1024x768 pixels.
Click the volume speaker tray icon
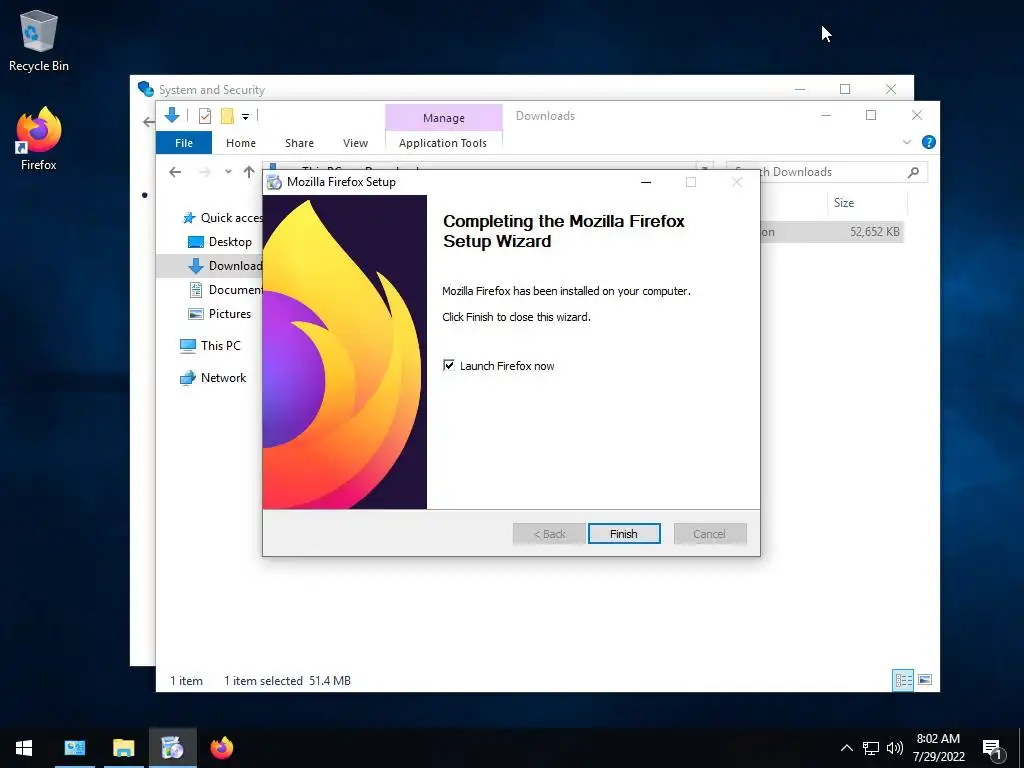point(895,748)
